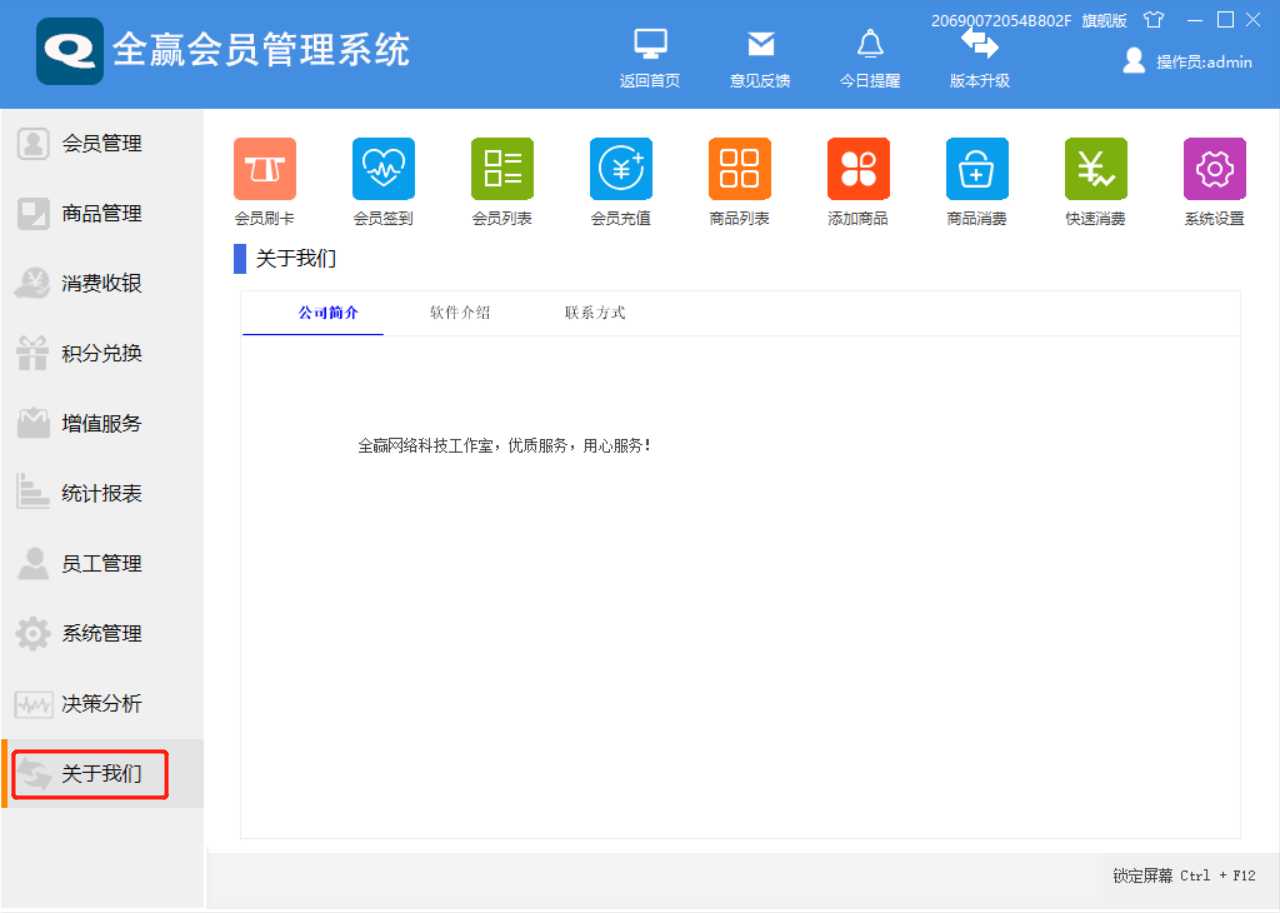The height and width of the screenshot is (913, 1280).
Task: Switch to the 软件介绍 tab
Action: pyautogui.click(x=458, y=312)
